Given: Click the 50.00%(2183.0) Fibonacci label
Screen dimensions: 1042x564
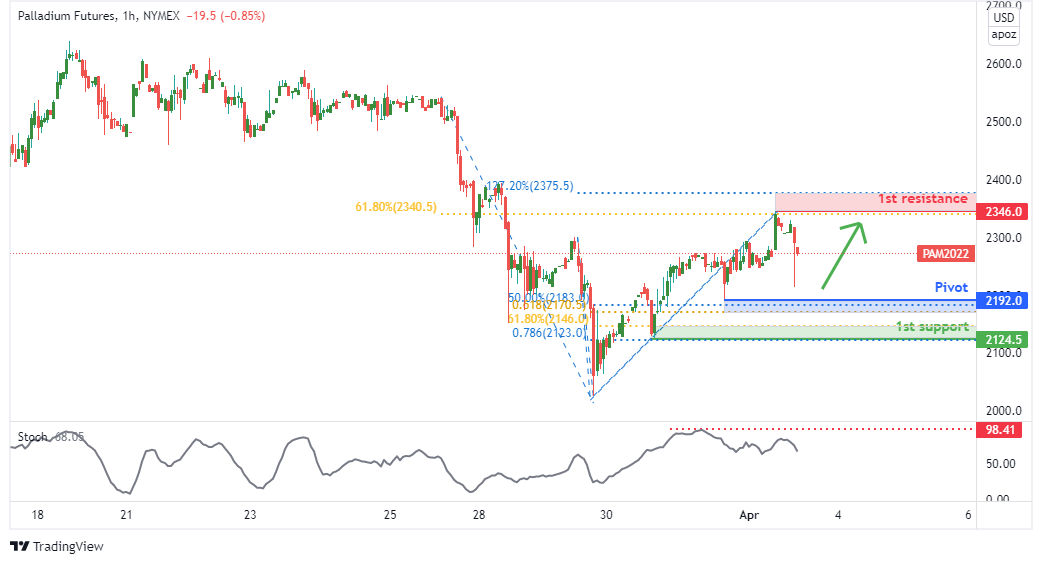Looking at the screenshot, I should [548, 298].
